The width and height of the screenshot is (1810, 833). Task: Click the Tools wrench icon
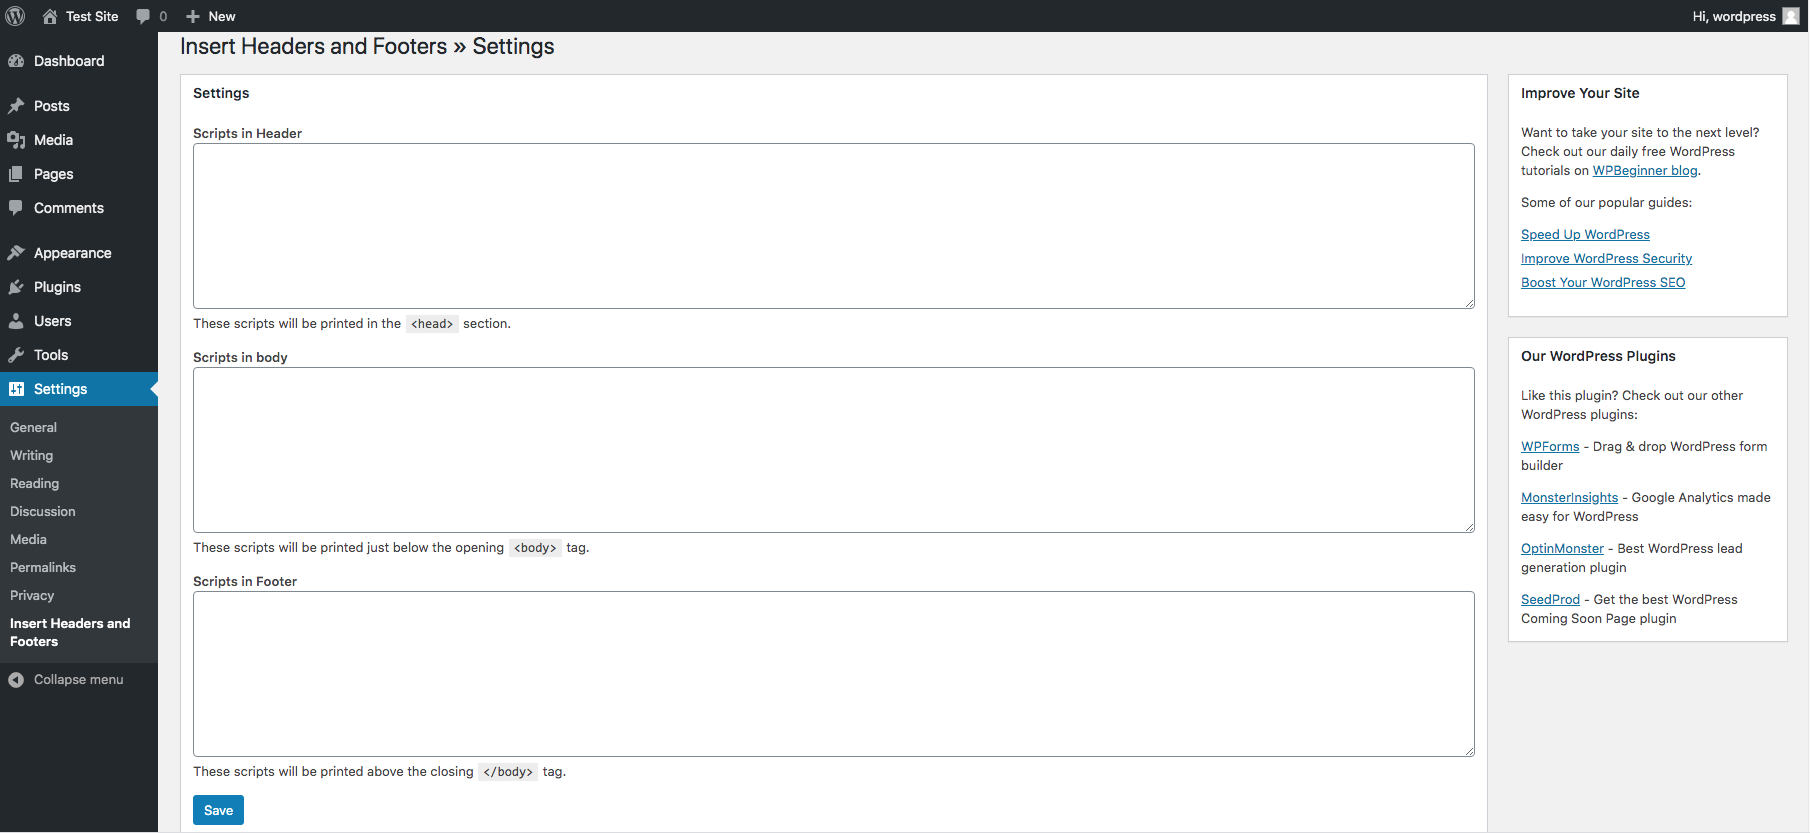[16, 355]
